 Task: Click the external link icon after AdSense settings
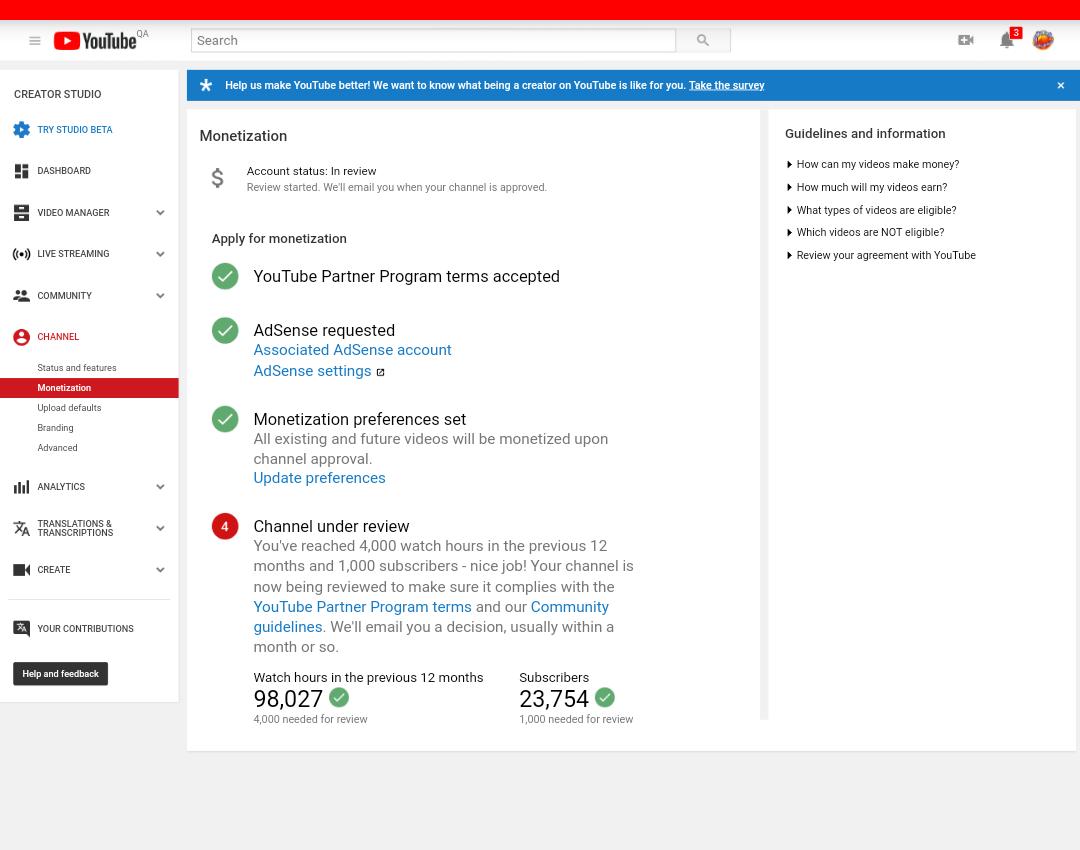click(x=380, y=372)
